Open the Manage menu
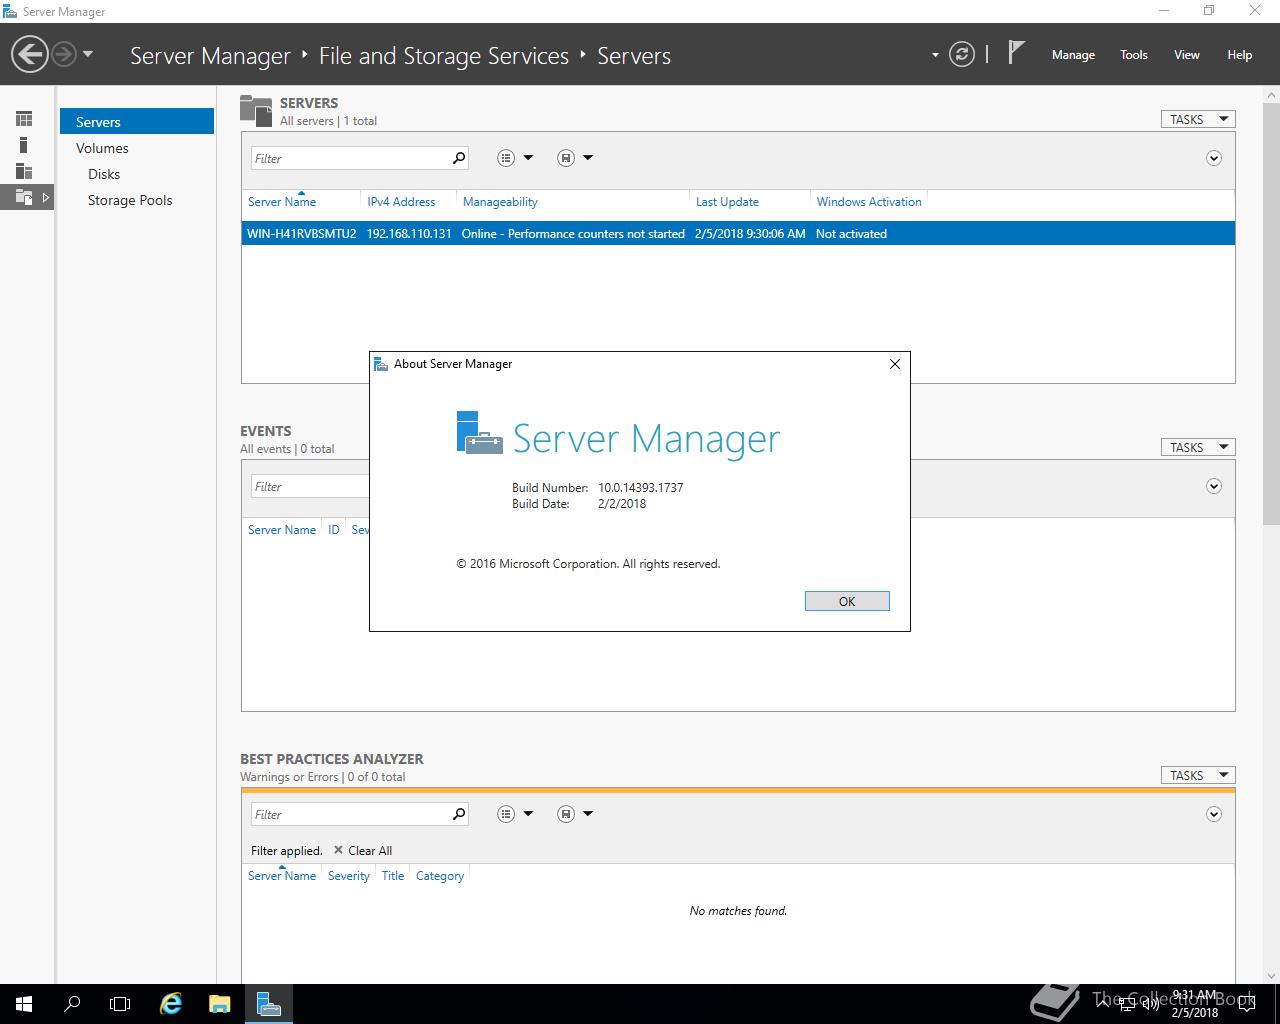 (x=1073, y=55)
